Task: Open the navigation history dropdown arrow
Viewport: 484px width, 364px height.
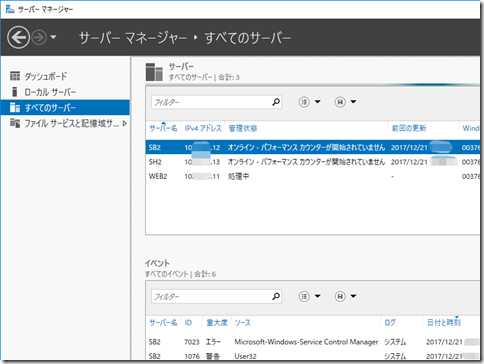Action: tap(53, 37)
